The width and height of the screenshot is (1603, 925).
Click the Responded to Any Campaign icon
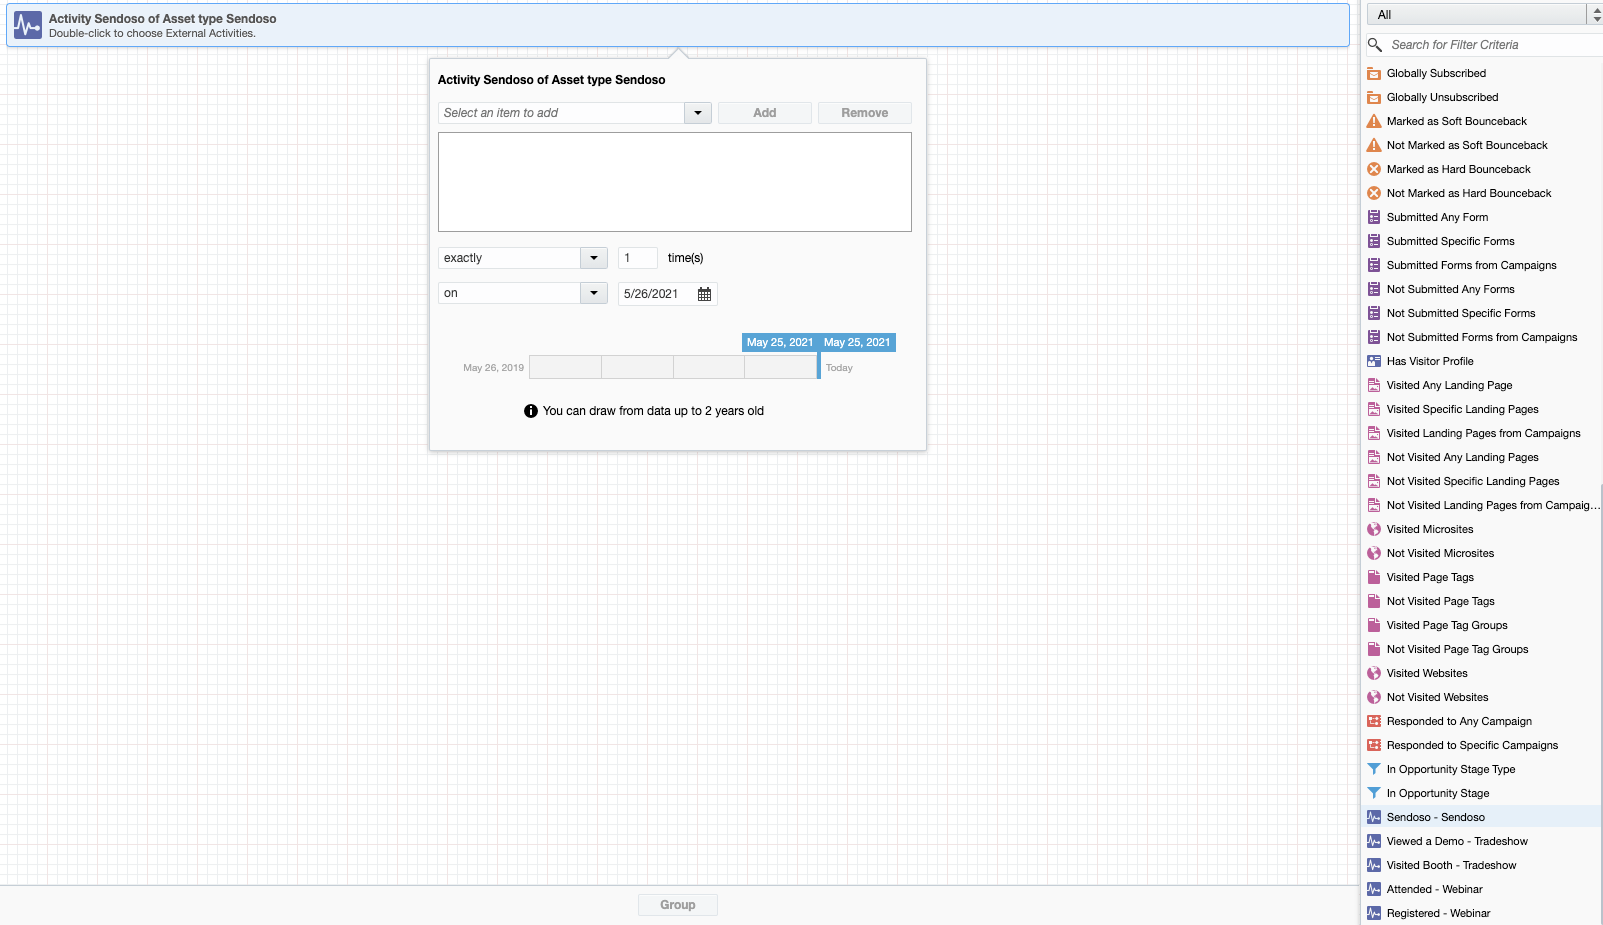click(x=1374, y=721)
